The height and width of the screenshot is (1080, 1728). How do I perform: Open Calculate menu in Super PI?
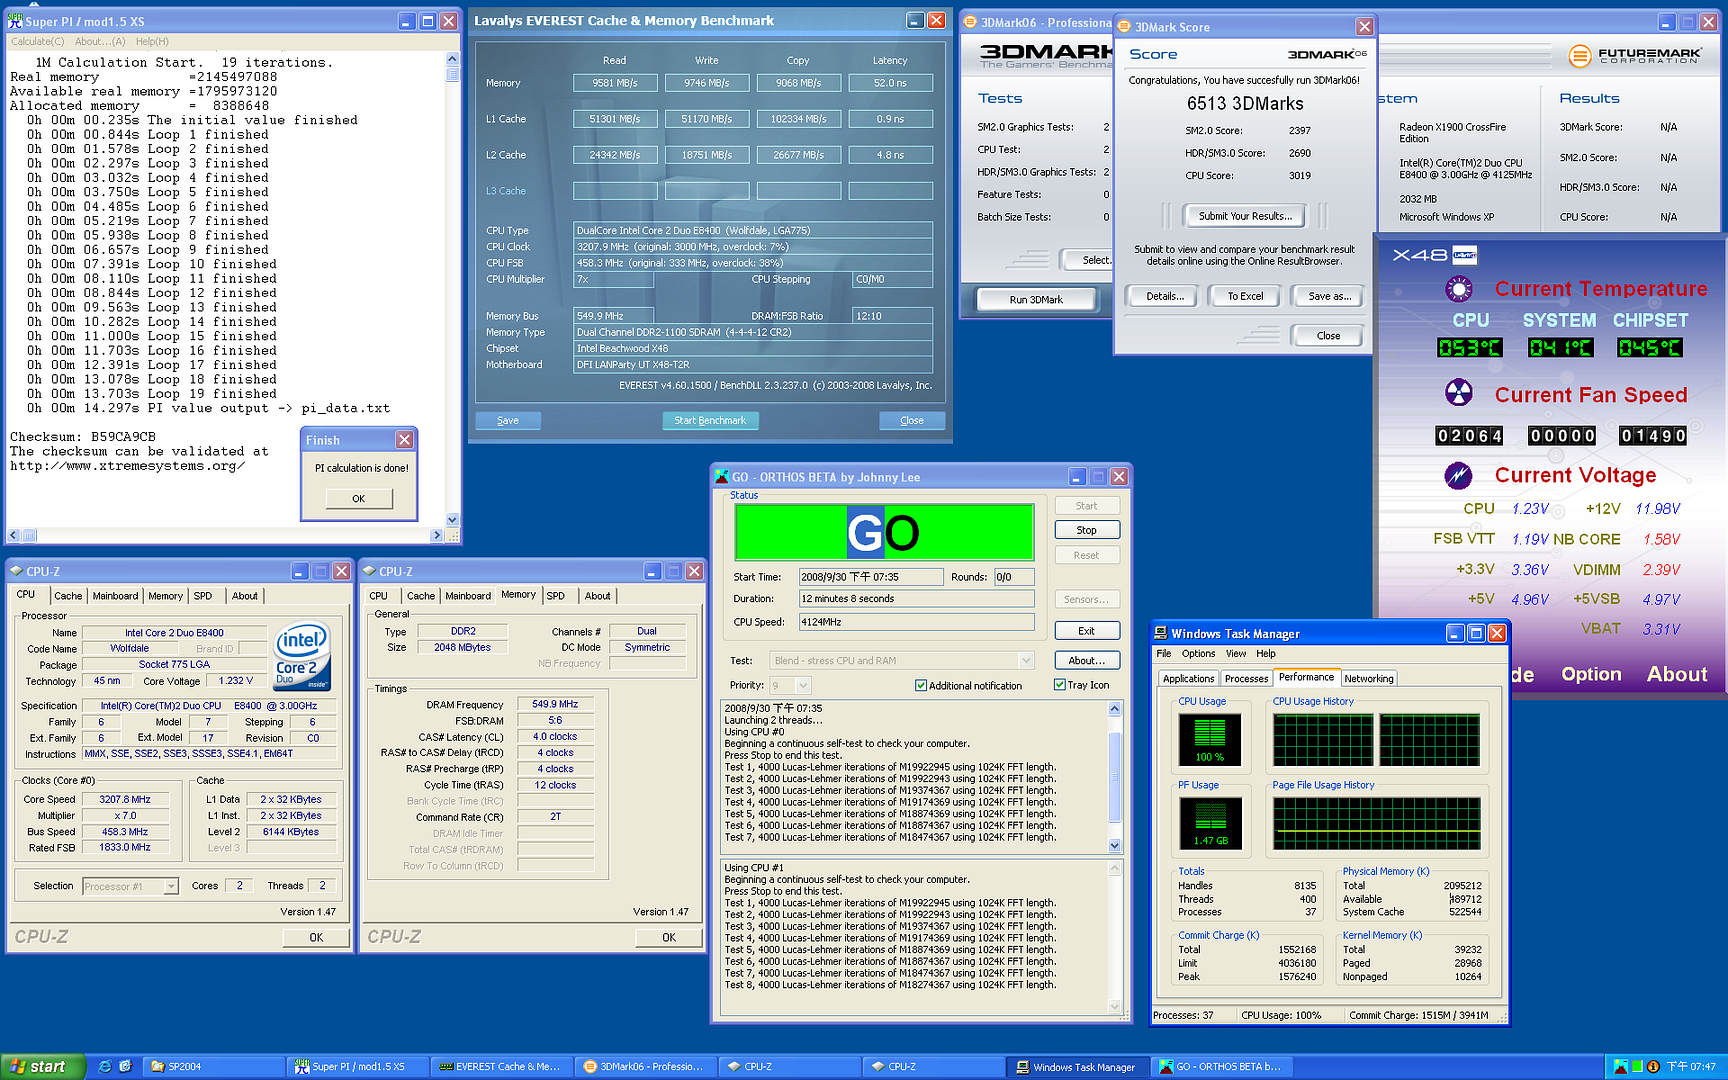[37, 41]
